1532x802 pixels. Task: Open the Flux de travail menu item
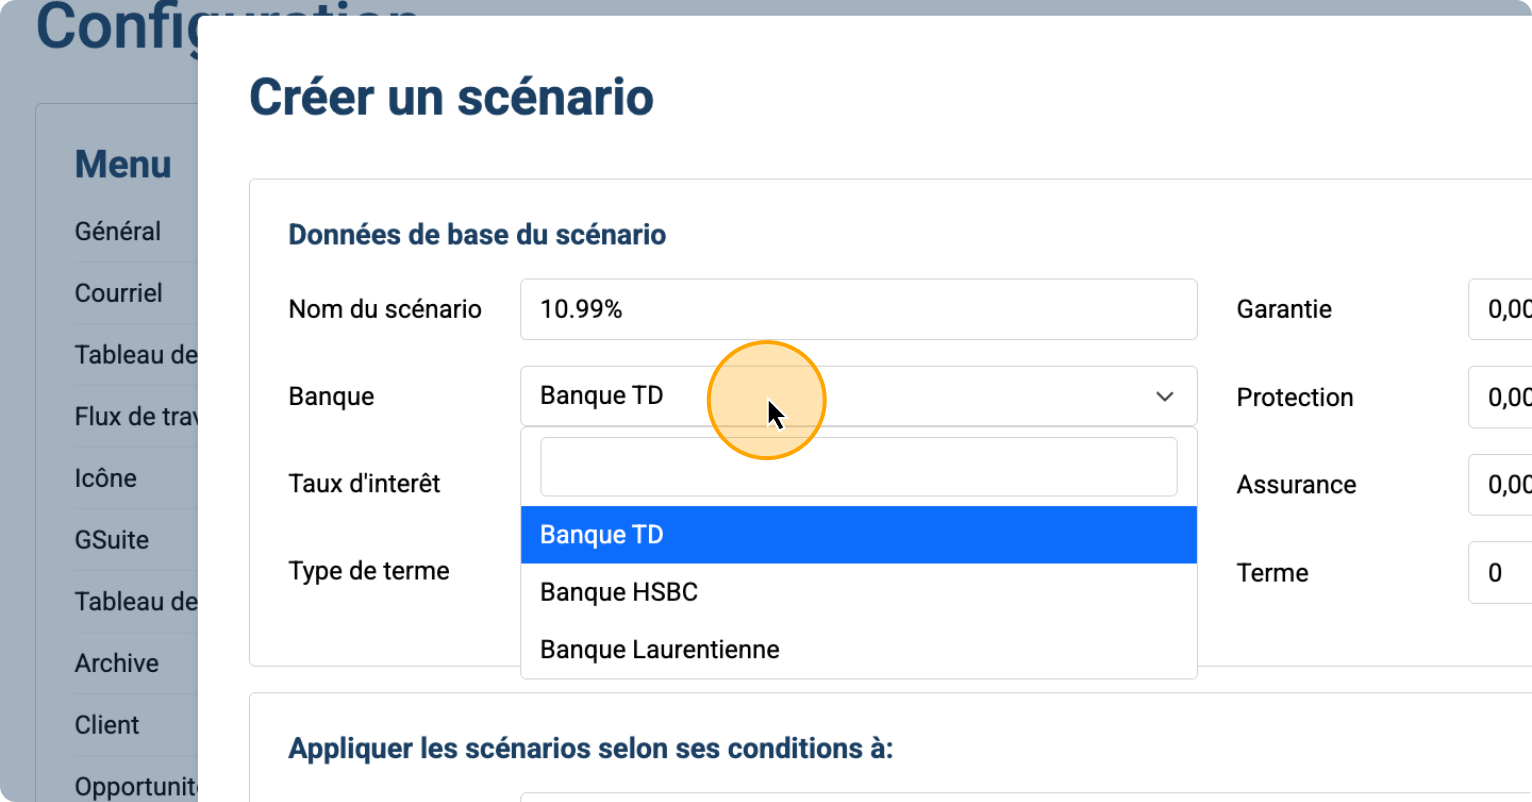click(x=136, y=416)
